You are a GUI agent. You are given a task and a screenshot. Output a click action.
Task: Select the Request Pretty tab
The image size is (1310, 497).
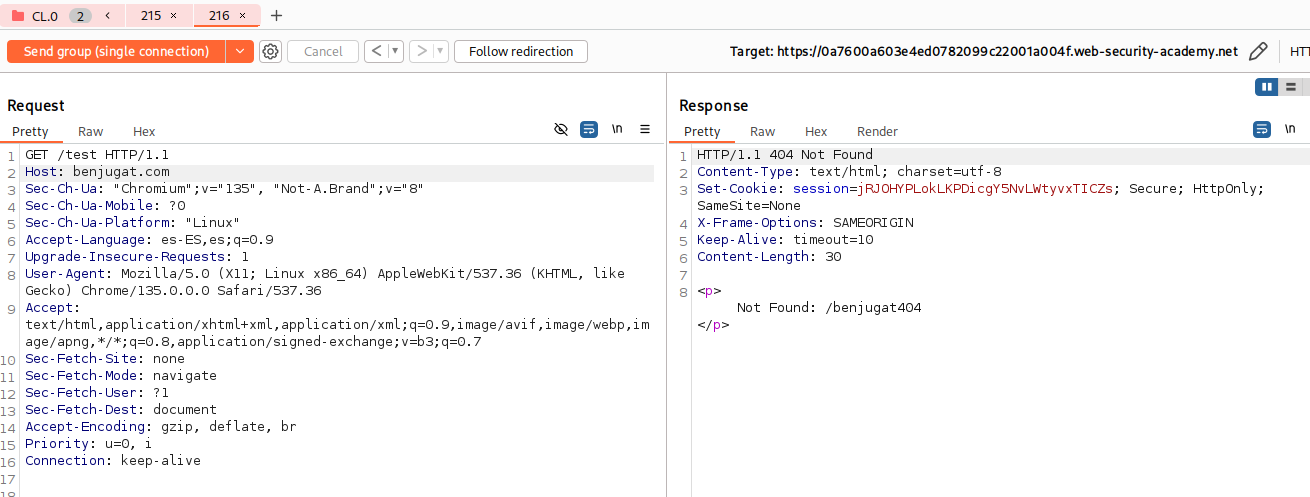[30, 131]
